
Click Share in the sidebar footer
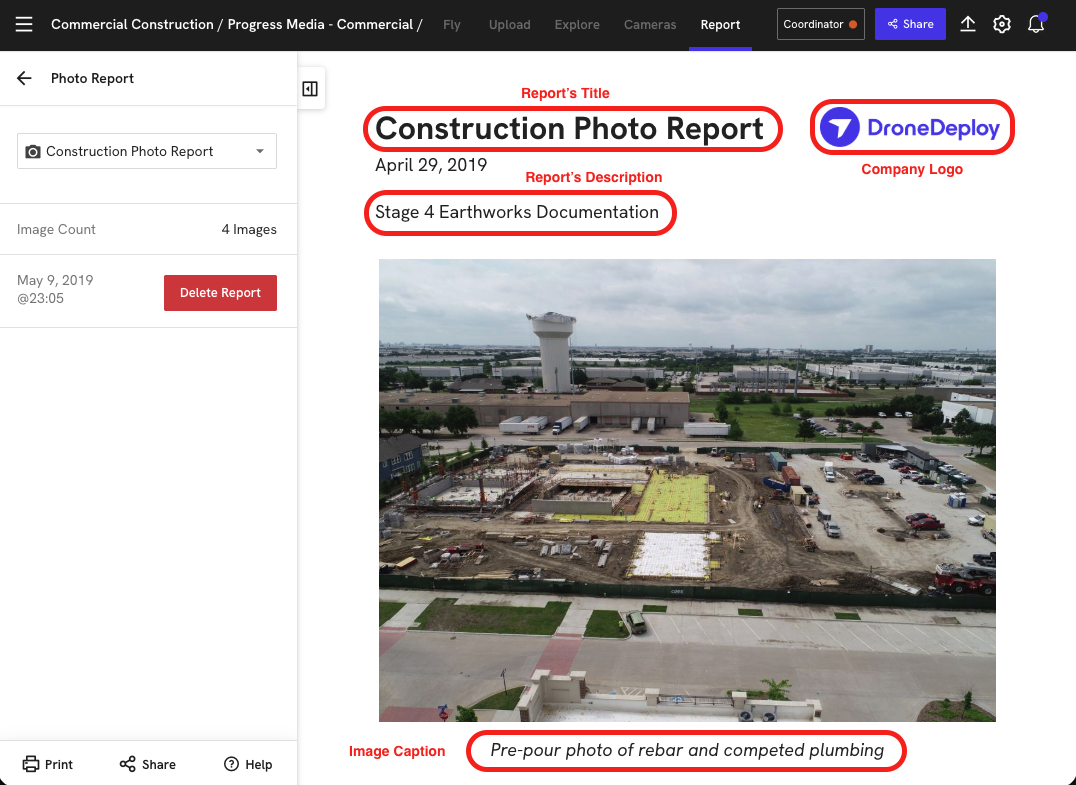(148, 764)
